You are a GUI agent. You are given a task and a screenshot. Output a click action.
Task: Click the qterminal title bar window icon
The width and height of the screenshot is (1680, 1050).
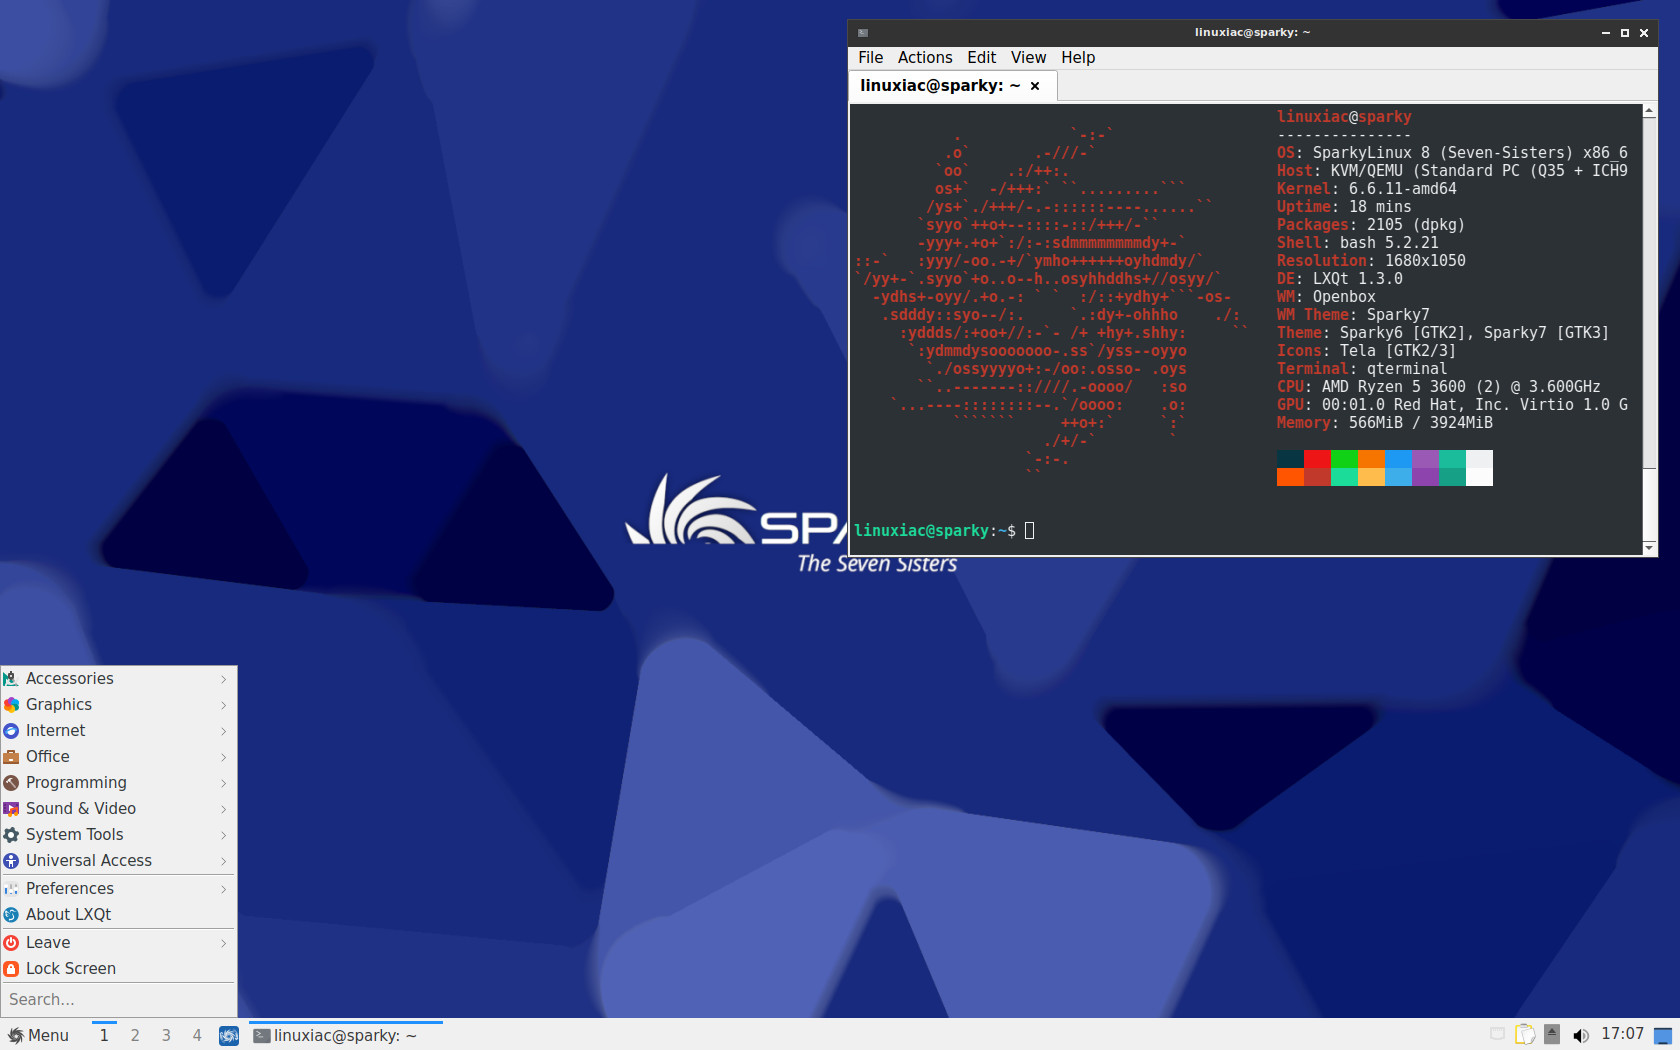[863, 33]
